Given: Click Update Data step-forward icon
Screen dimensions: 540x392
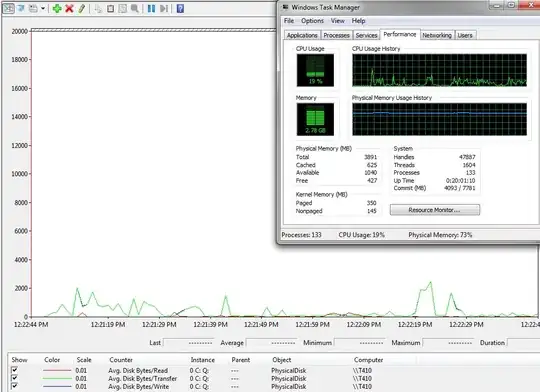Looking at the screenshot, I should (164, 9).
